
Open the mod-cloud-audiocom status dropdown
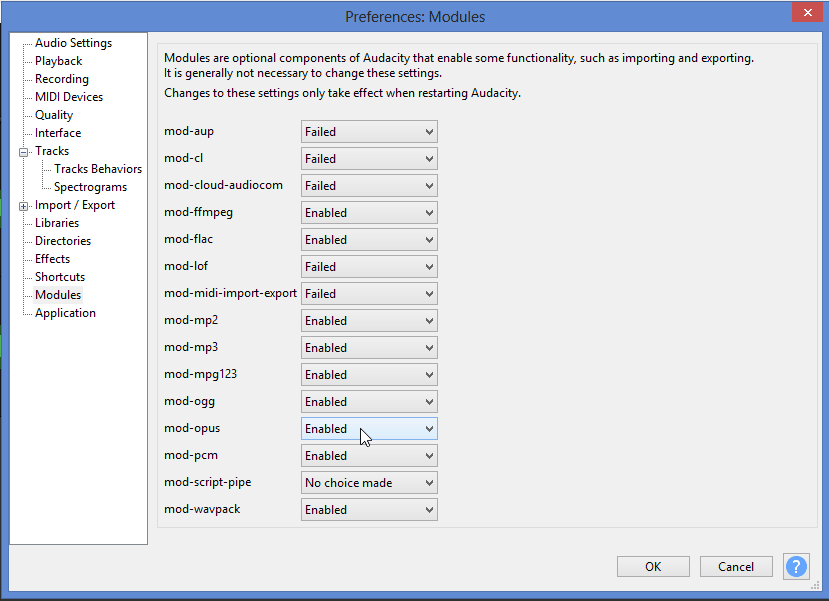click(369, 186)
